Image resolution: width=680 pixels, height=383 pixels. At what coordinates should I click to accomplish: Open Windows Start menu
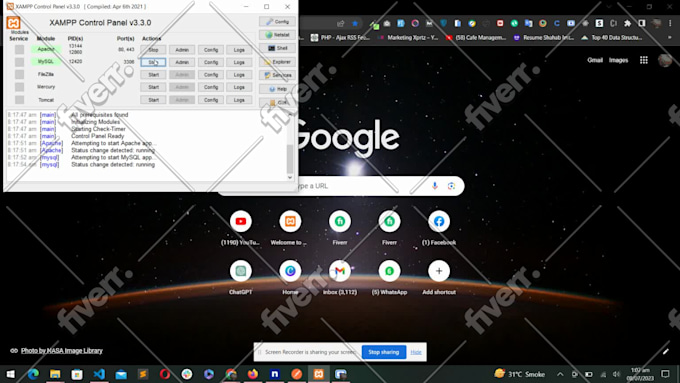point(10,374)
